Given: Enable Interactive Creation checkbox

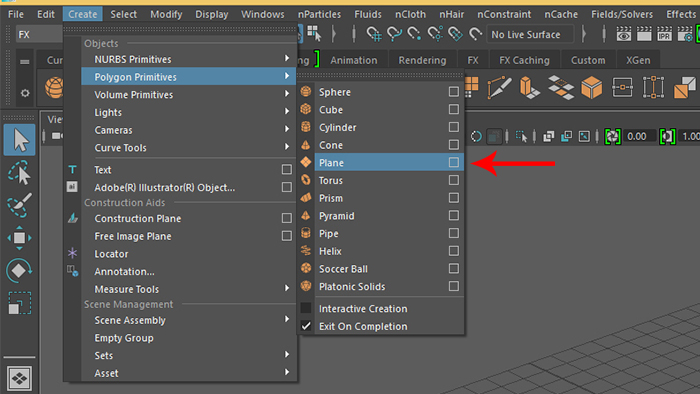Looking at the screenshot, I should 306,308.
